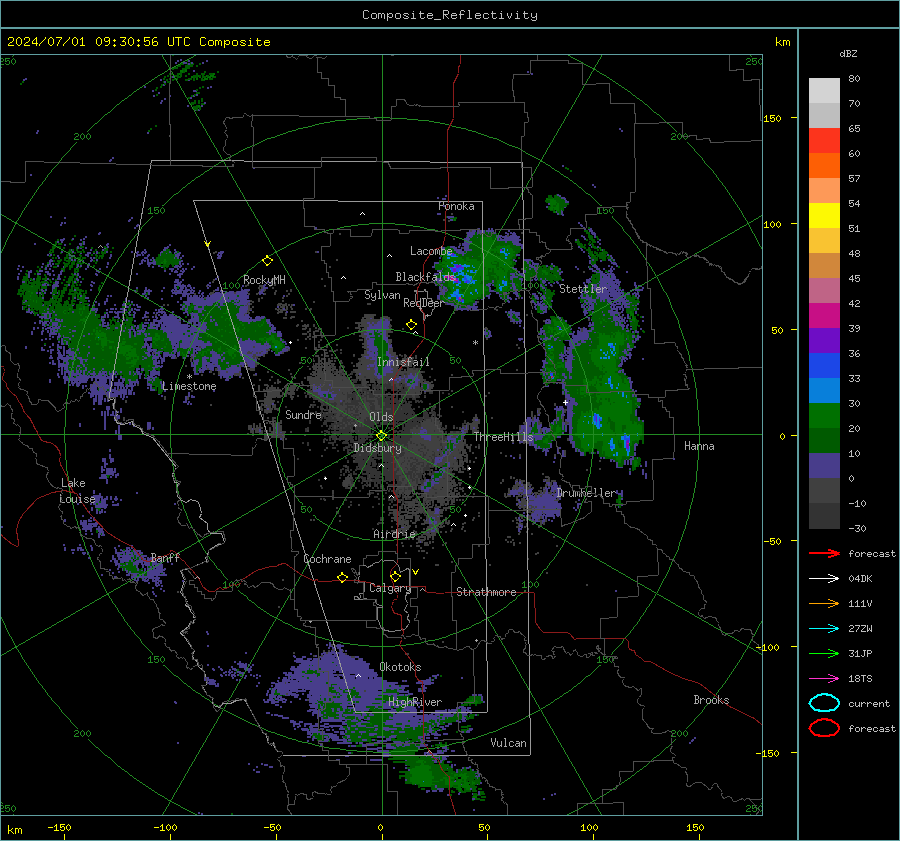
Task: Click the white 04DK arrow legend icon
Action: (x=824, y=579)
